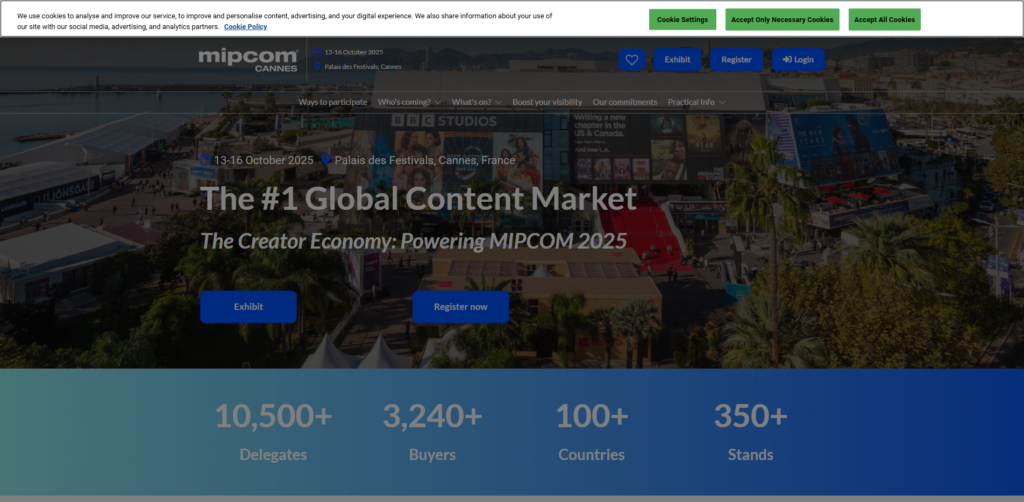
Task: Click the hero calendar icon near 13-16 October
Action: [x=206, y=160]
